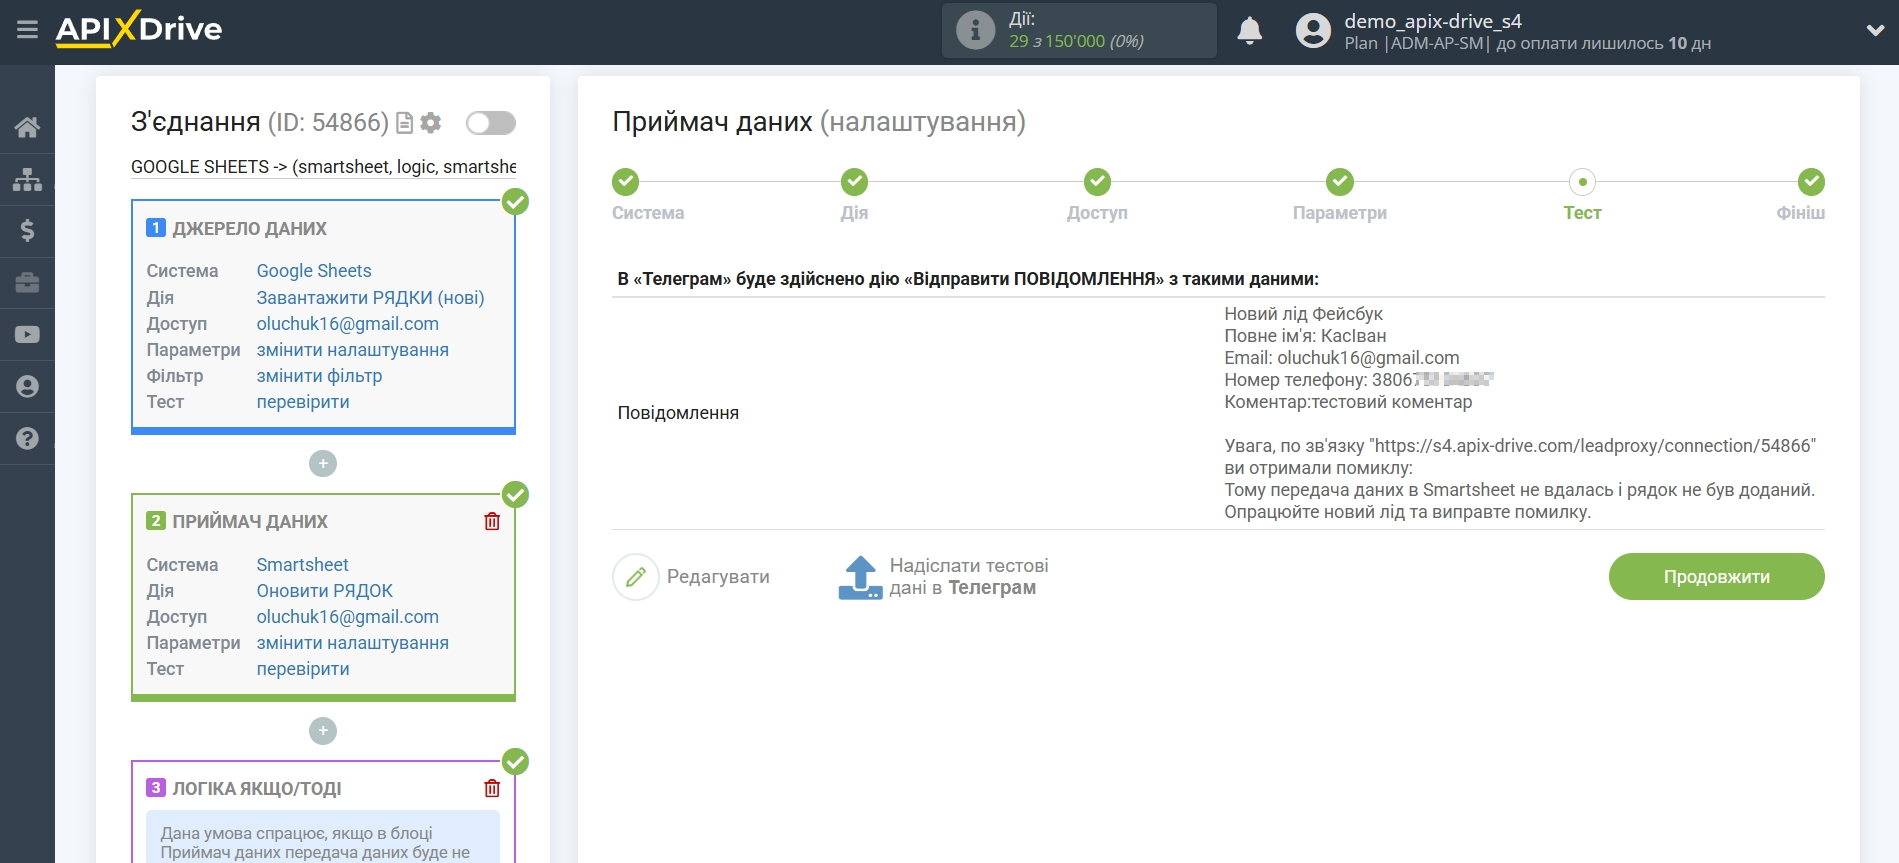The height and width of the screenshot is (863, 1899).
Task: Click the actions info icon
Action: click(x=975, y=30)
